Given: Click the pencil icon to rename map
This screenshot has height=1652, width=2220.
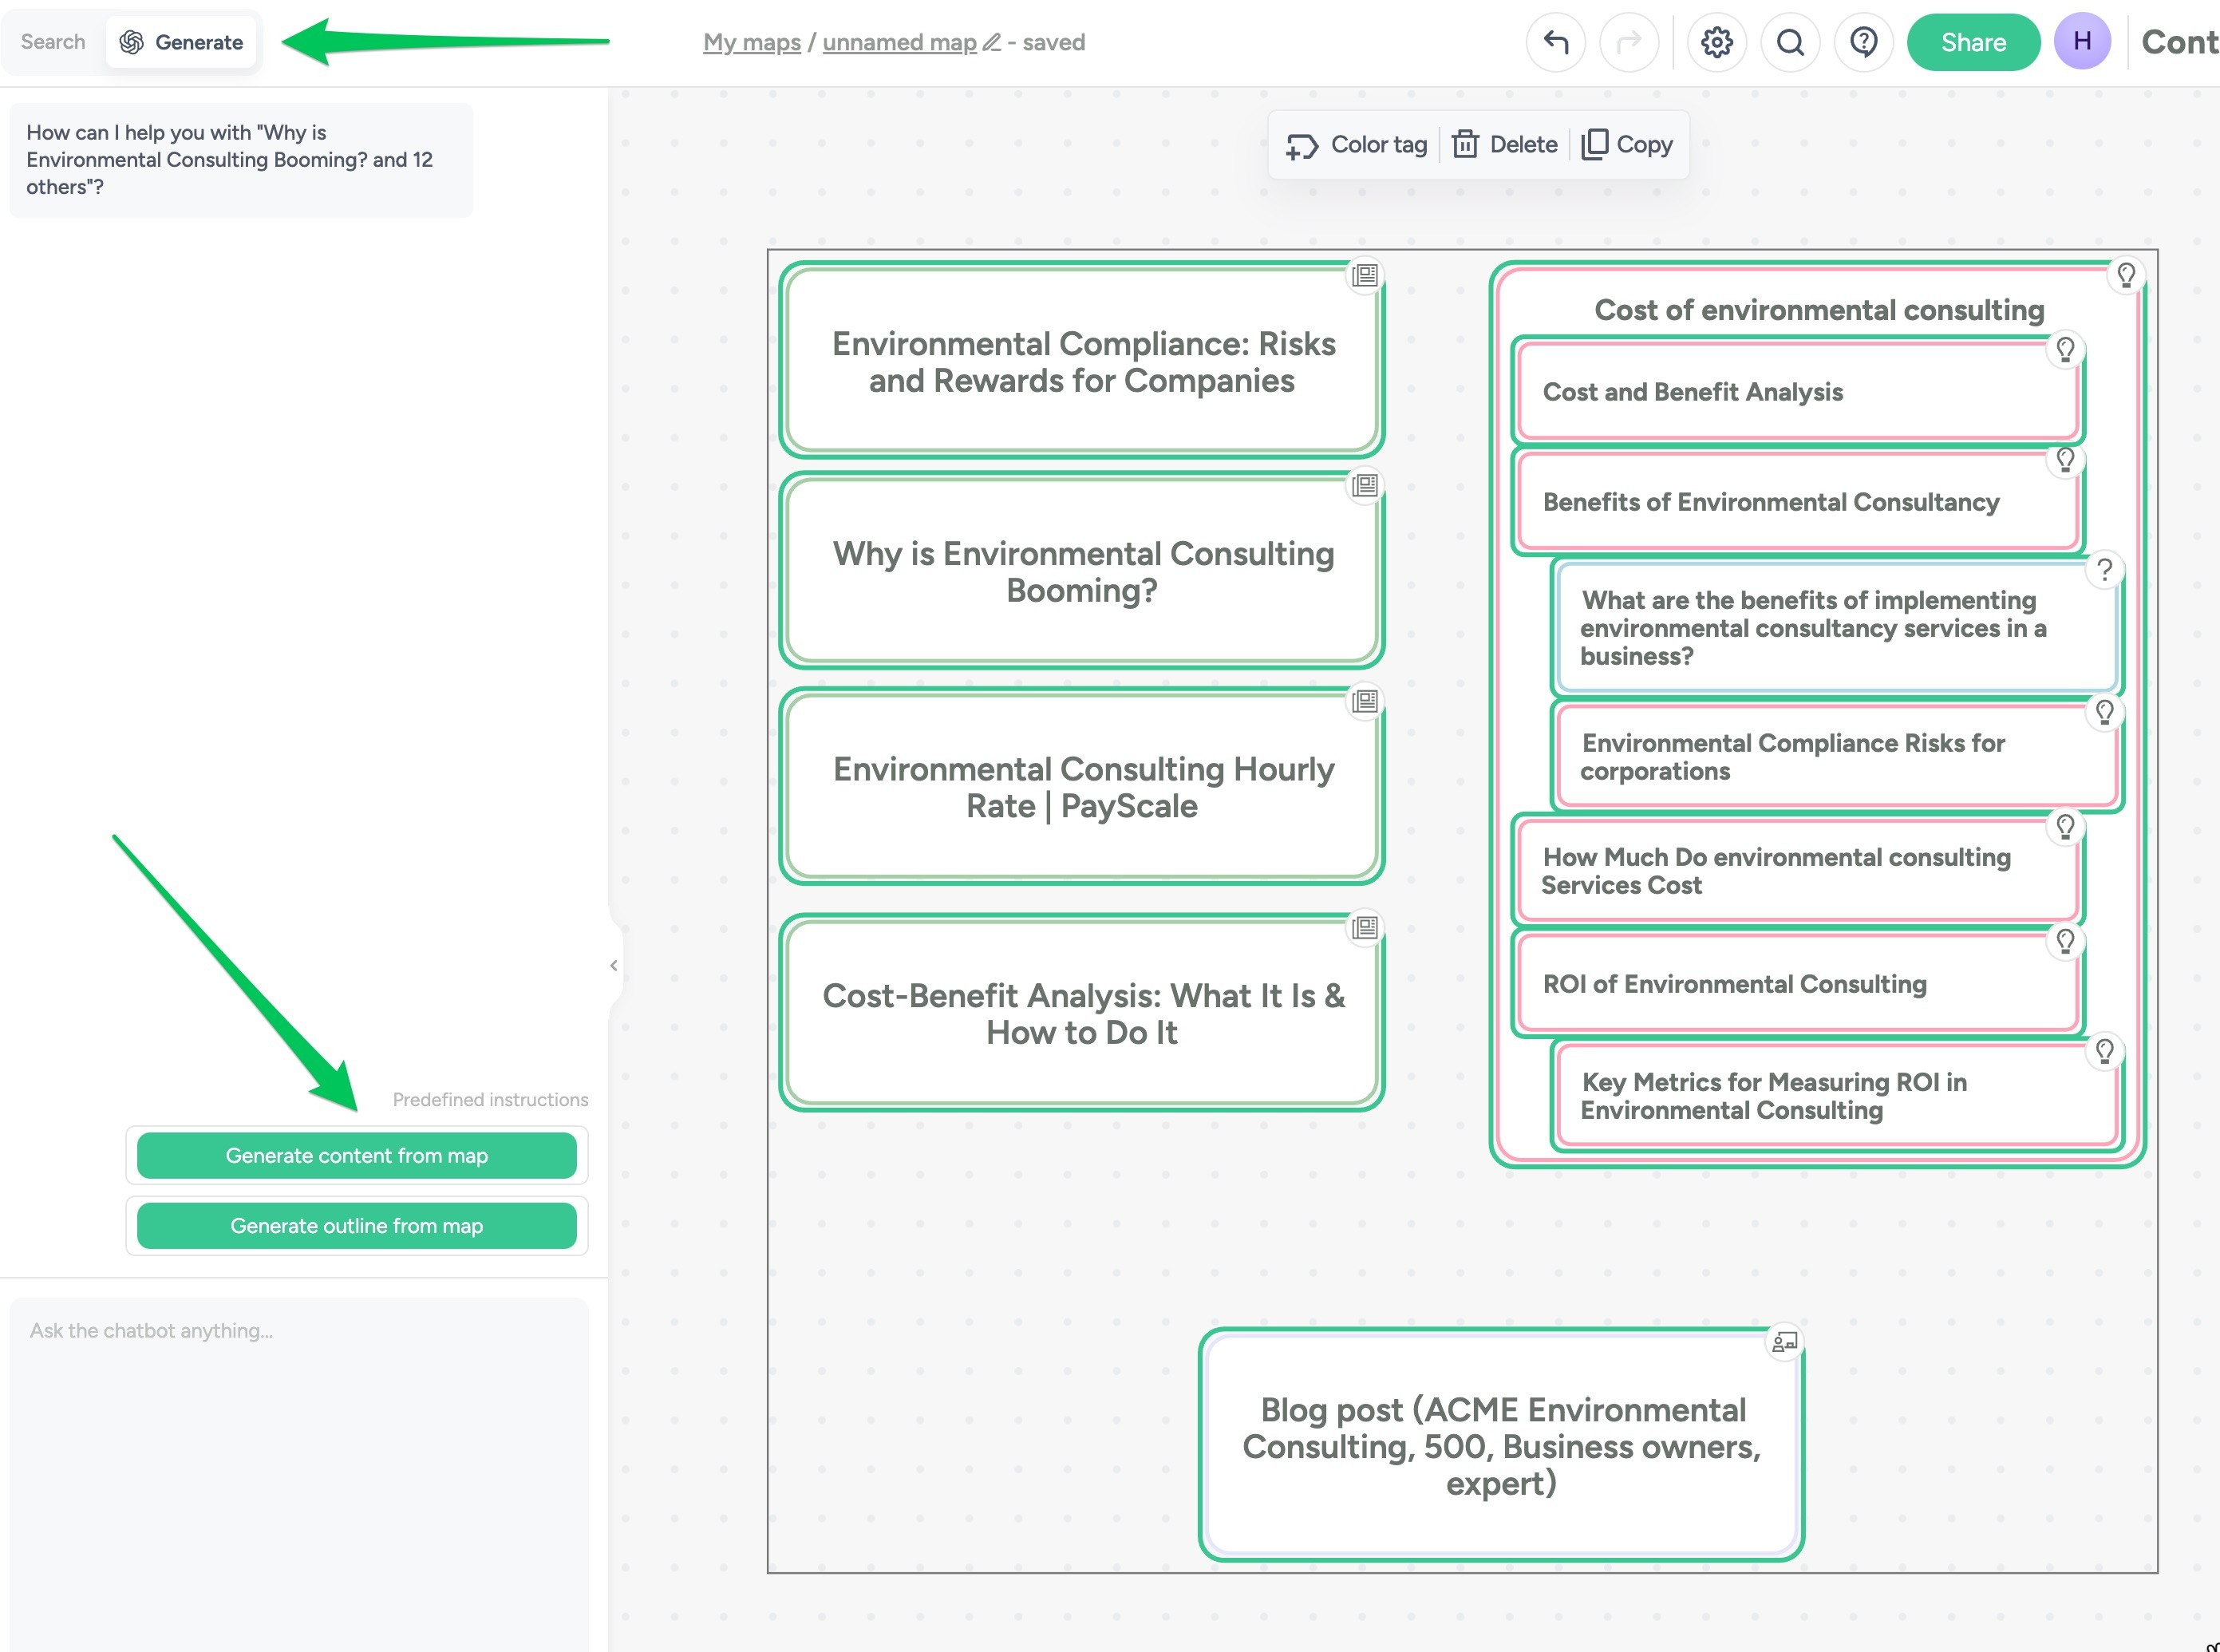Looking at the screenshot, I should pos(992,42).
